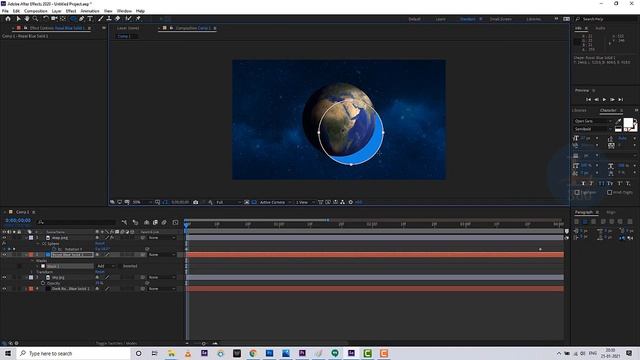The width and height of the screenshot is (640, 360).
Task: Click the Last Frame button in Preview
Action: tap(621, 100)
